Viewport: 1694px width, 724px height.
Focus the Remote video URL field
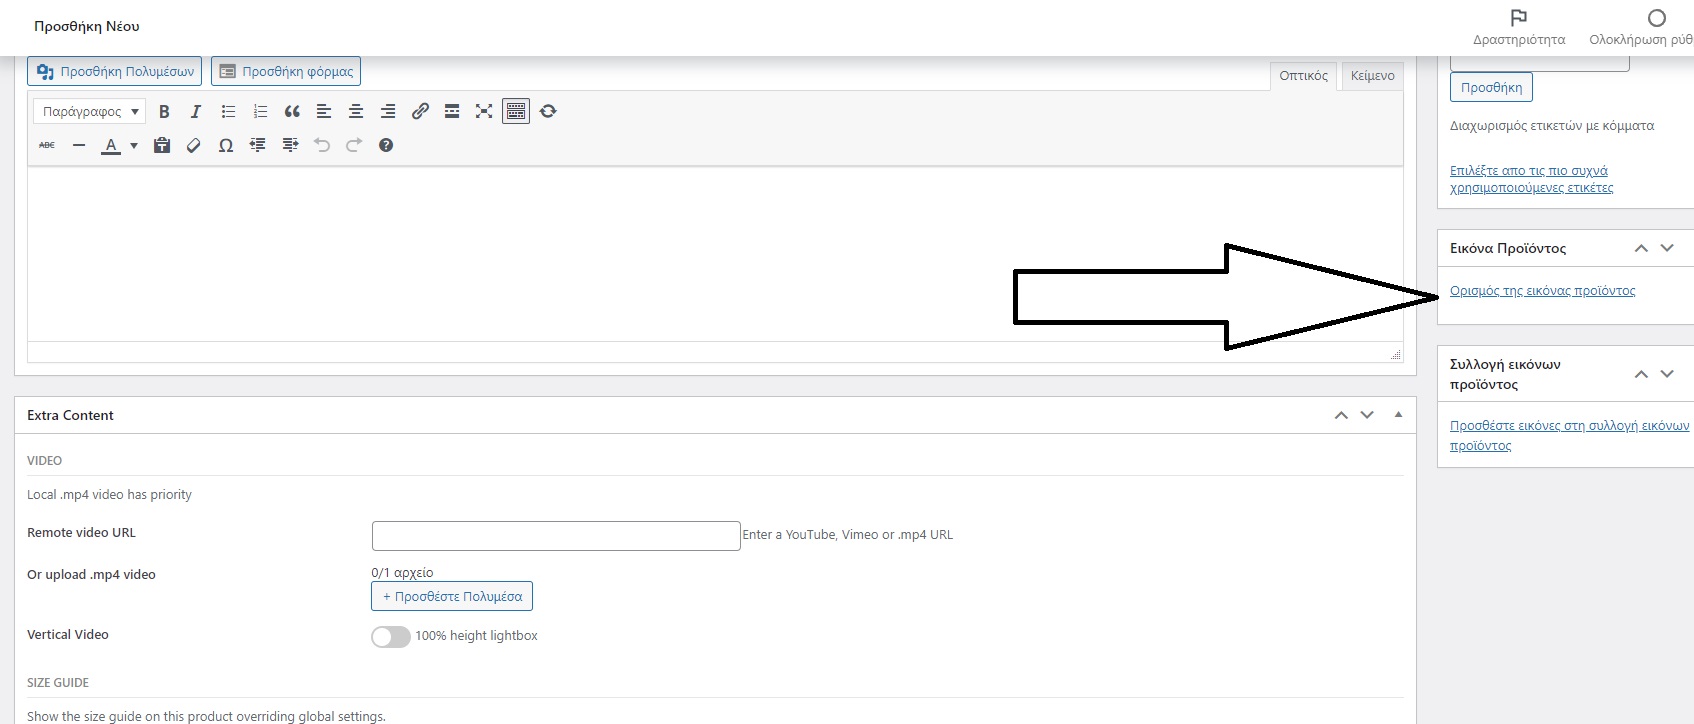point(556,535)
